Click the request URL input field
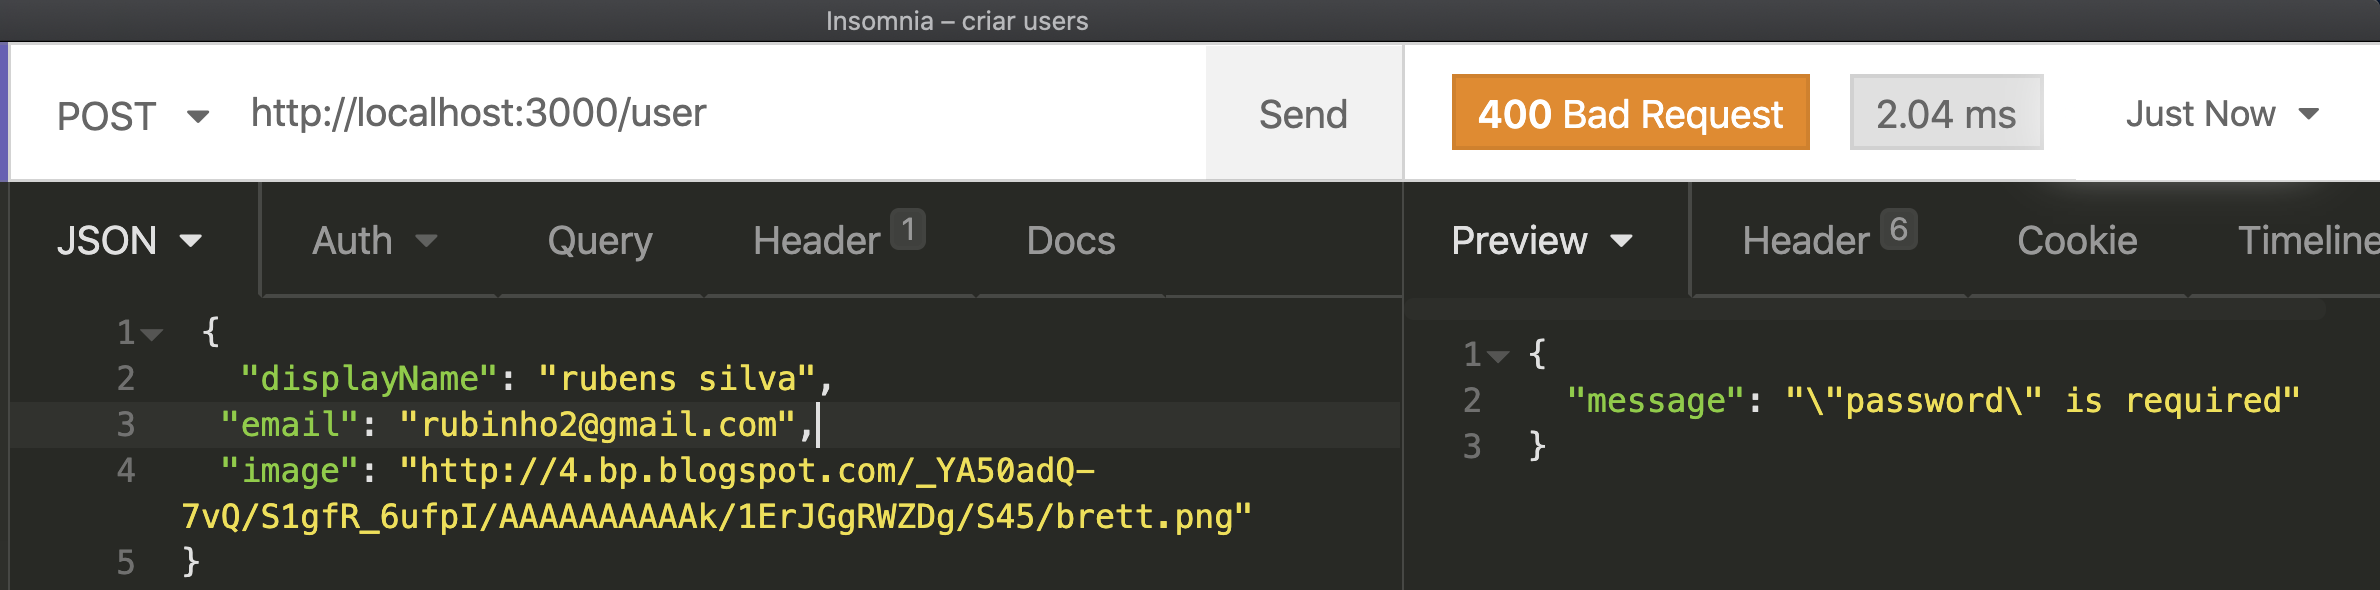 [x=700, y=113]
